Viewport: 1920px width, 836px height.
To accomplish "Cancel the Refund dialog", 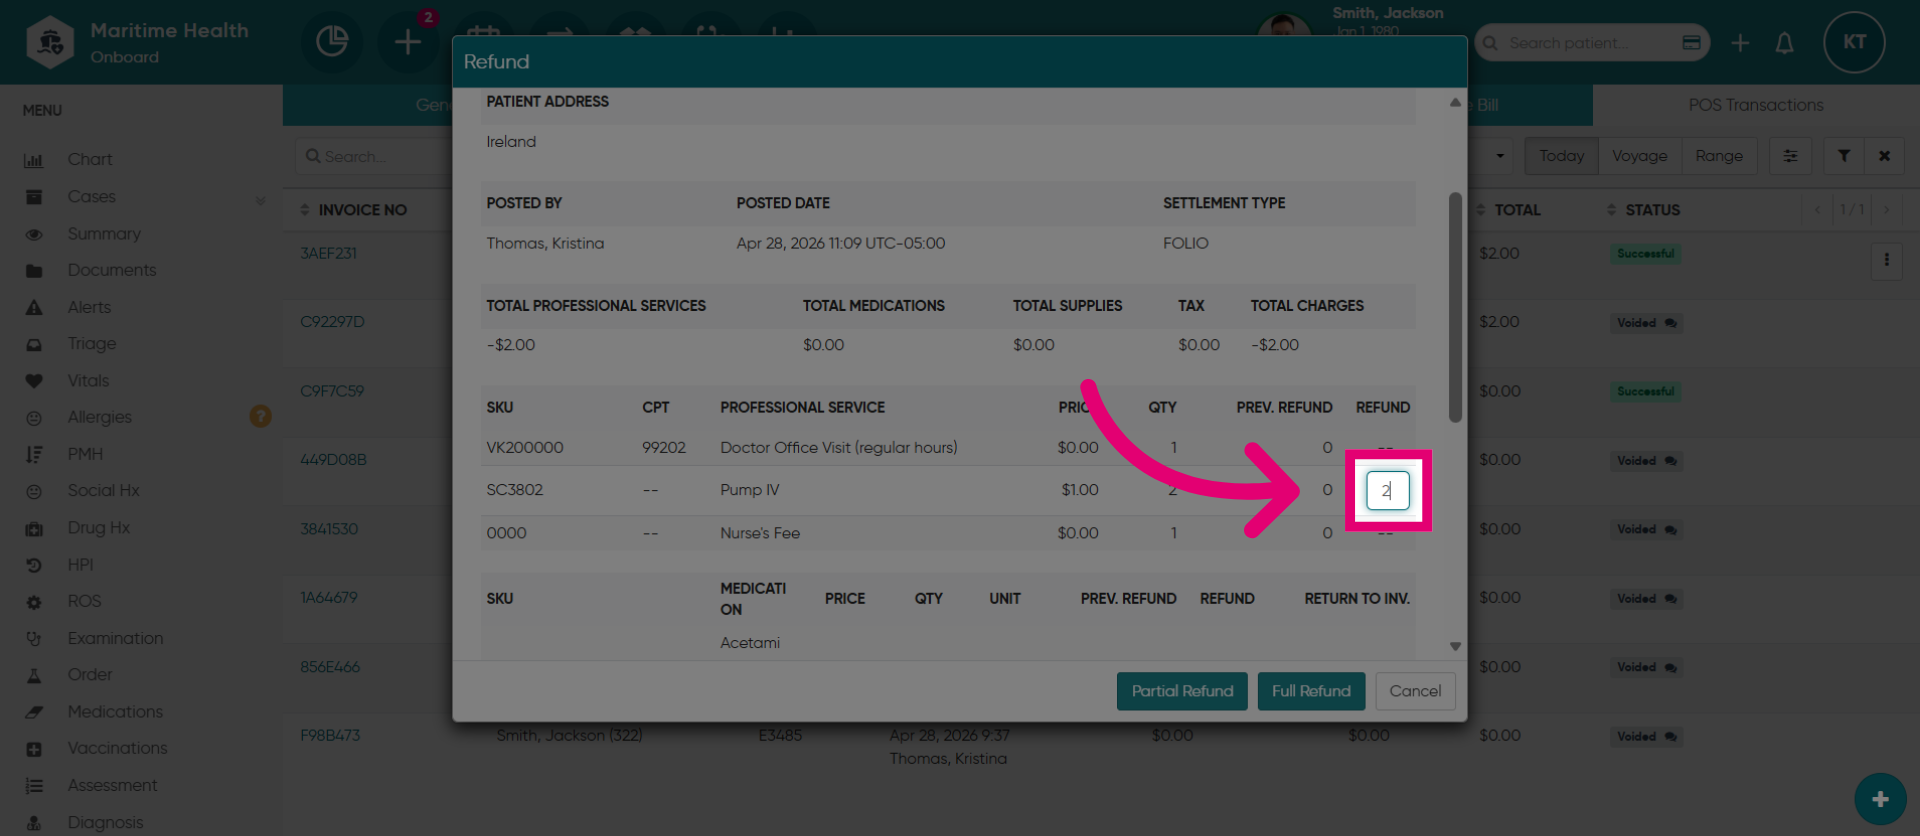I will (x=1415, y=691).
